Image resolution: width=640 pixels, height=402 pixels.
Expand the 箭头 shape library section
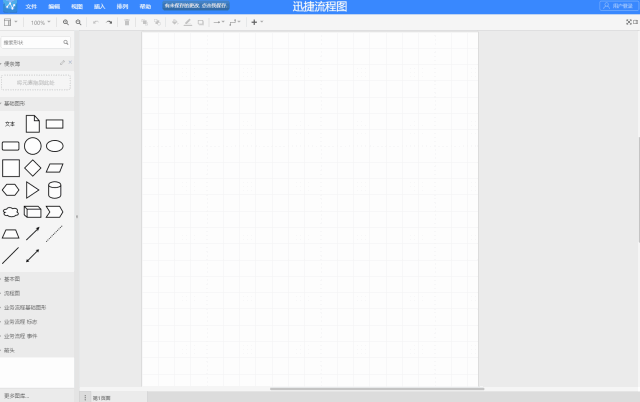click(x=9, y=350)
